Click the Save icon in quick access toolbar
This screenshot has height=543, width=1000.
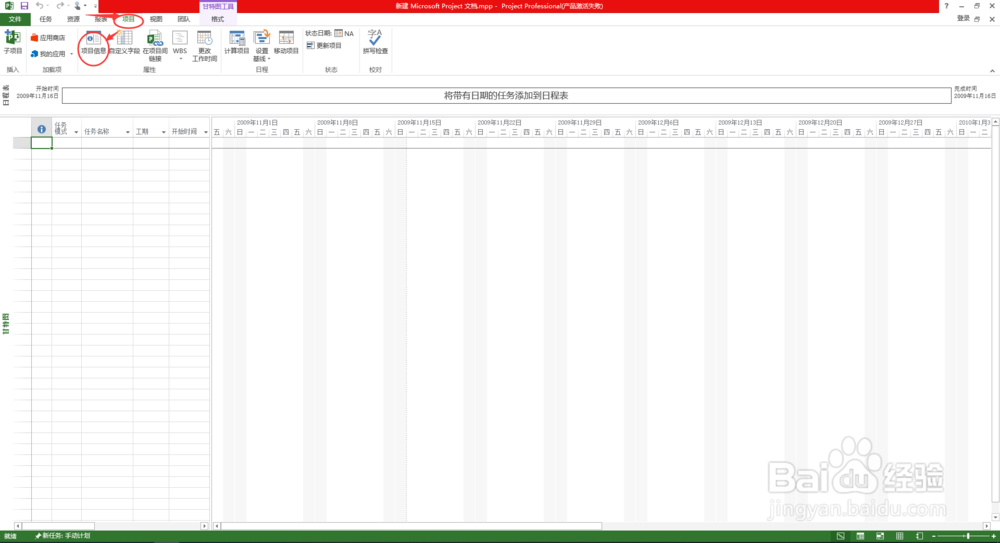click(x=24, y=6)
